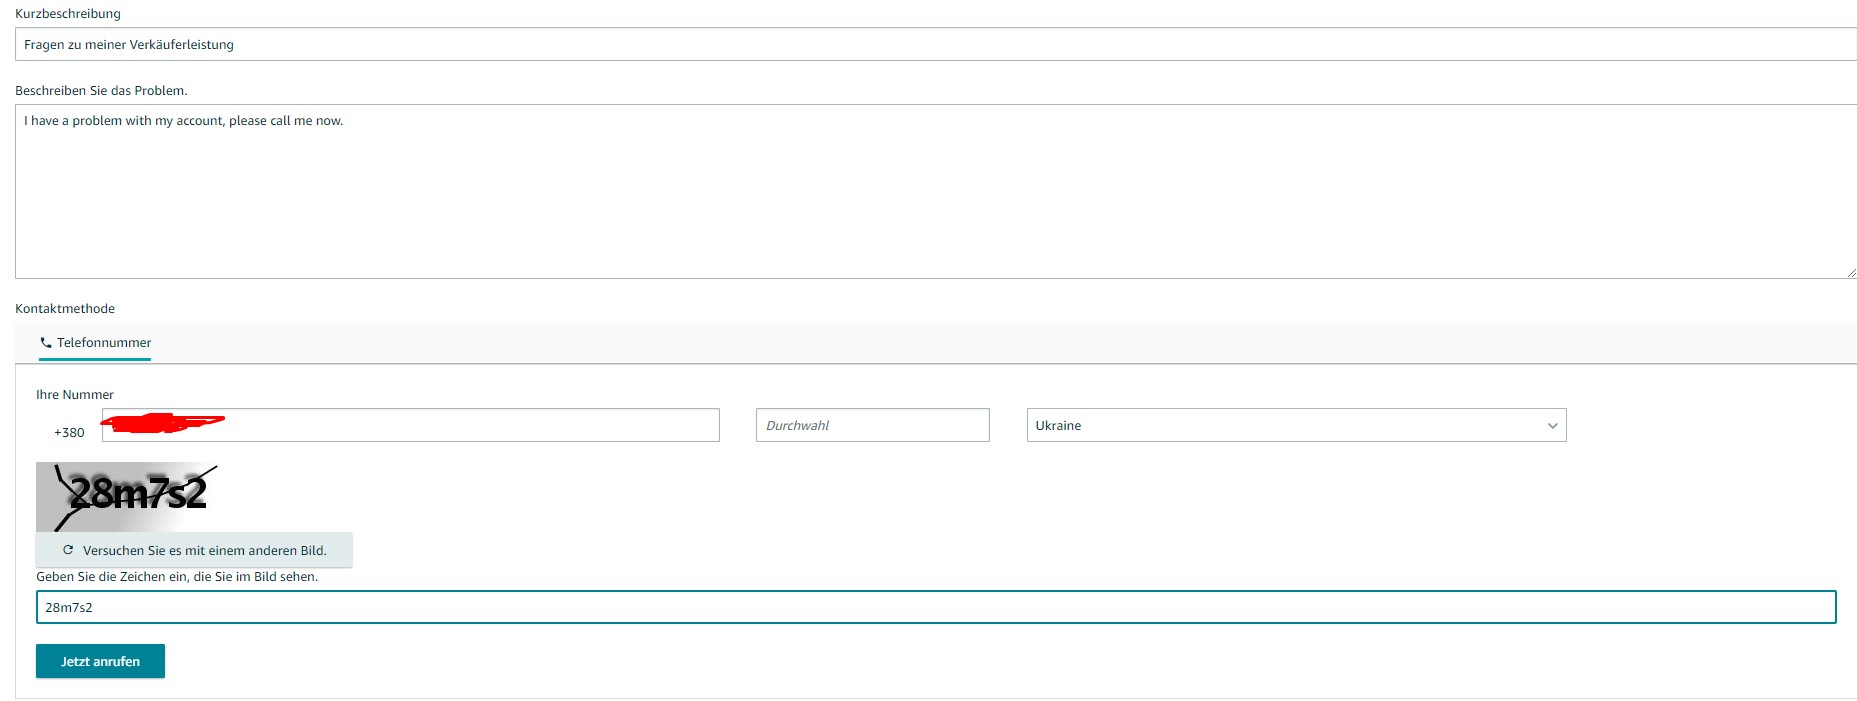Click the 'Geben Sie die Zeichen ein' instruction text
The image size is (1857, 701).
pyautogui.click(x=177, y=577)
